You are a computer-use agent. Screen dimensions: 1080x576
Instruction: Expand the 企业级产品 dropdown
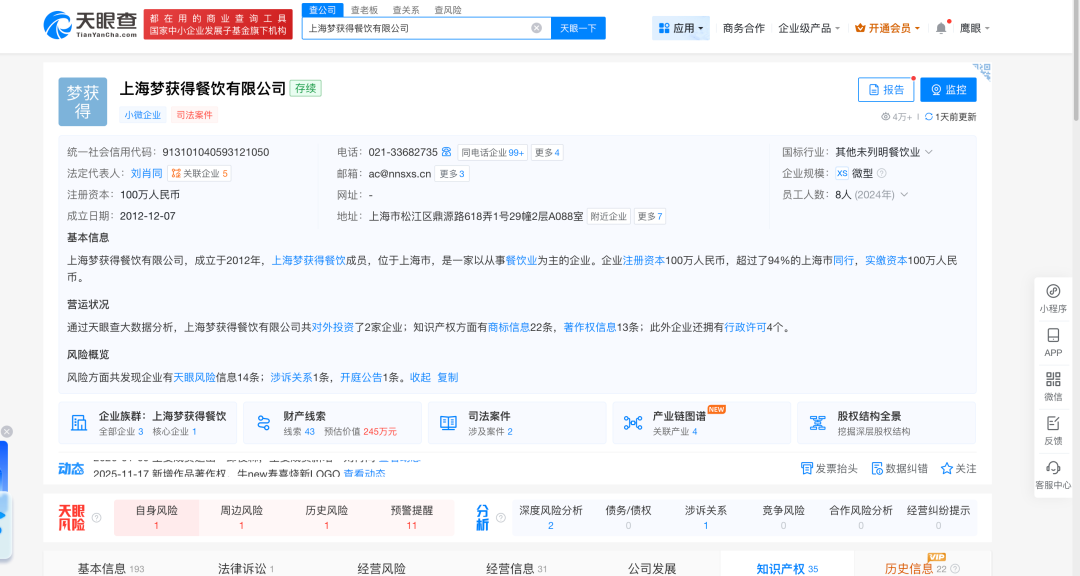pos(809,28)
